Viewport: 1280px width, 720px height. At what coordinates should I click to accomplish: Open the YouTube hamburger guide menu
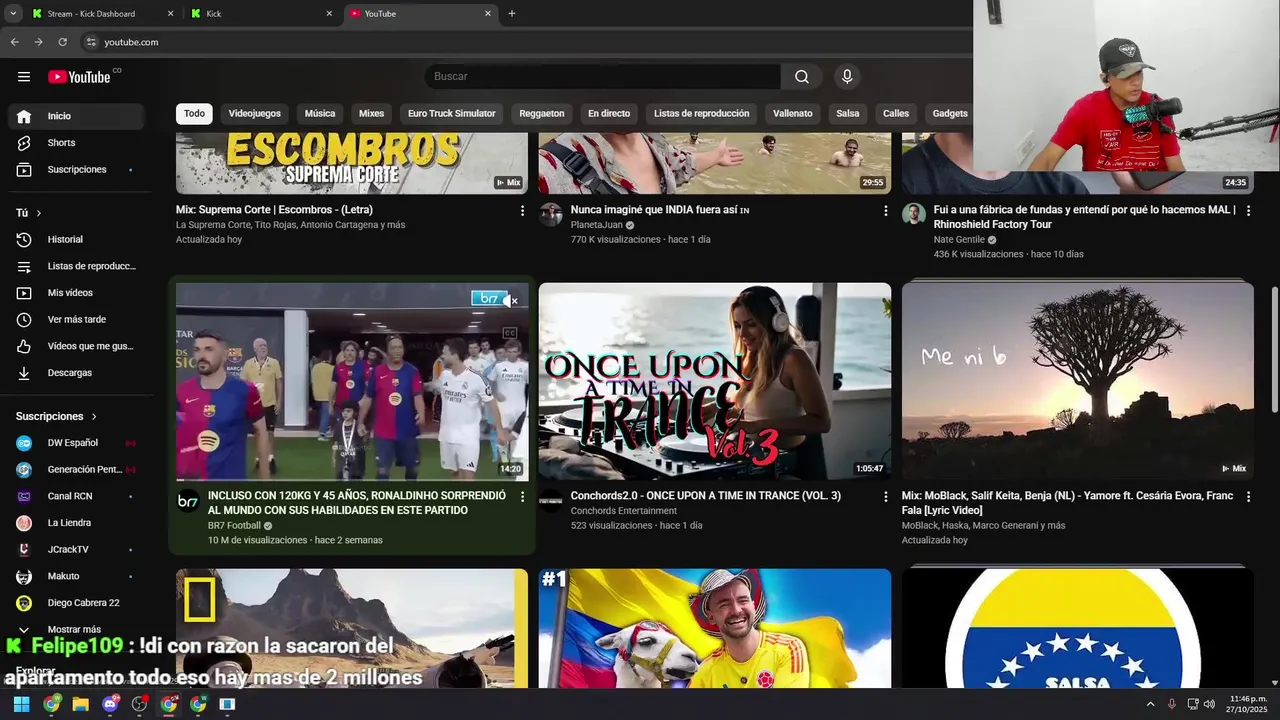pyautogui.click(x=24, y=77)
